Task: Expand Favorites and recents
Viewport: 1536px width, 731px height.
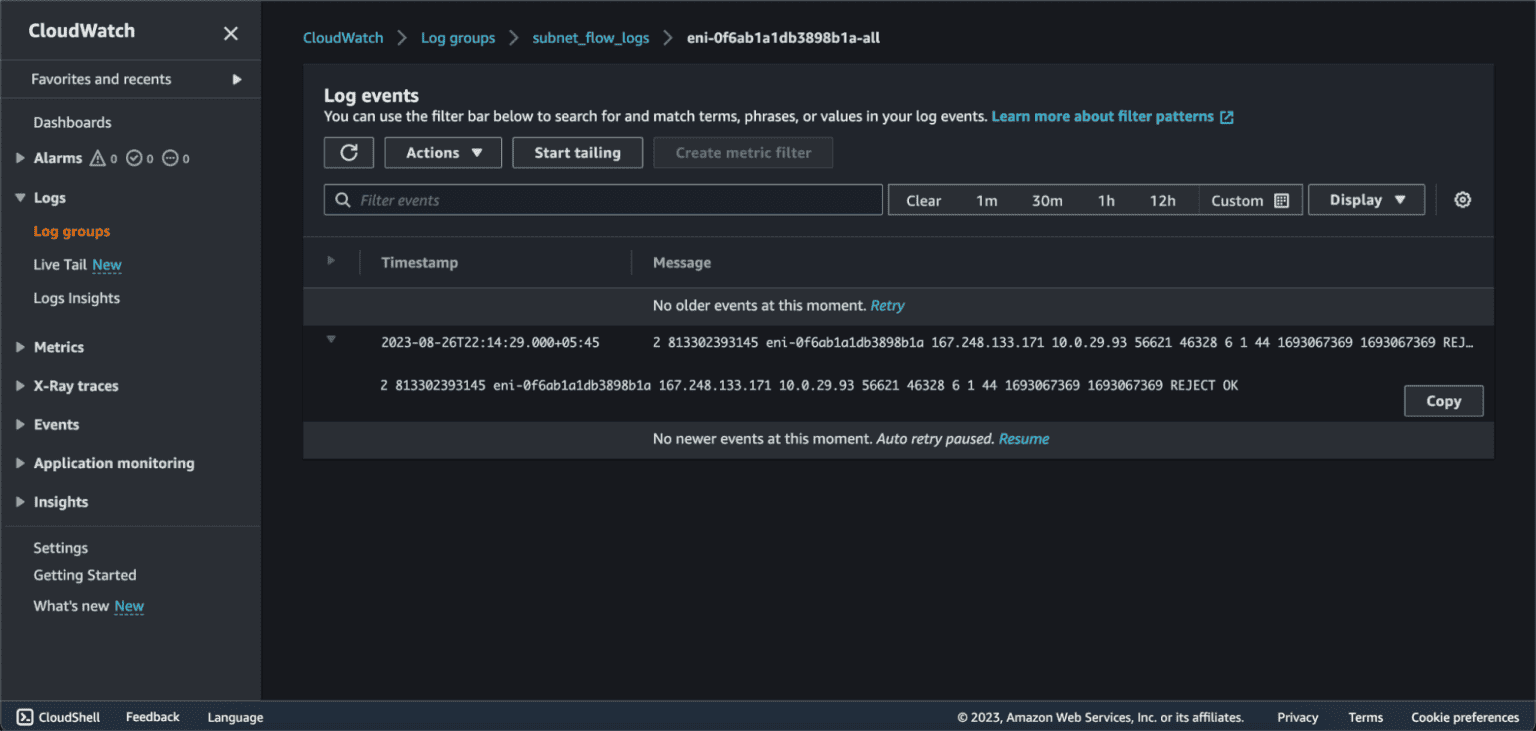Action: click(237, 79)
